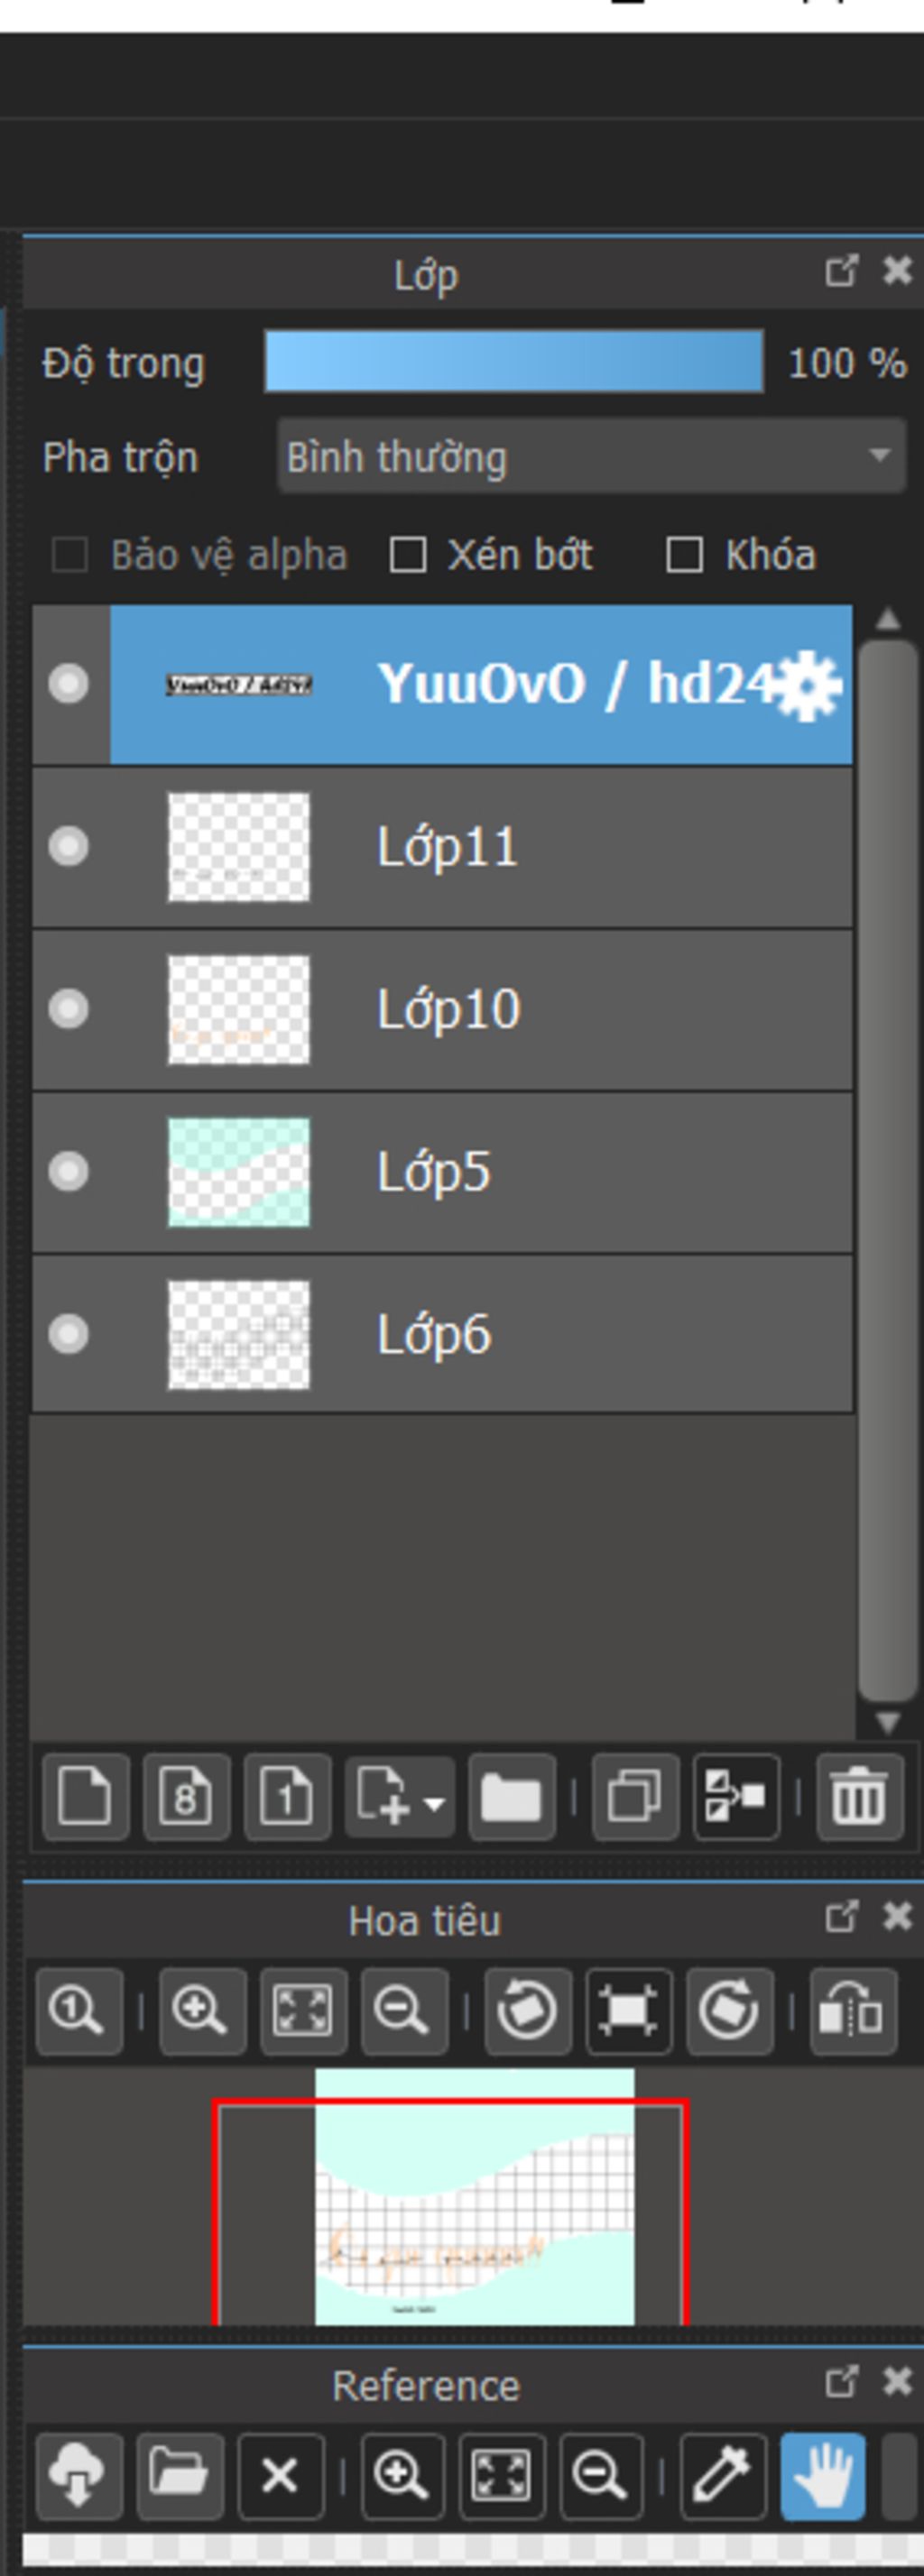Open the Pha trộn blend mode dropdown
This screenshot has height=2576, width=924.
pos(591,457)
